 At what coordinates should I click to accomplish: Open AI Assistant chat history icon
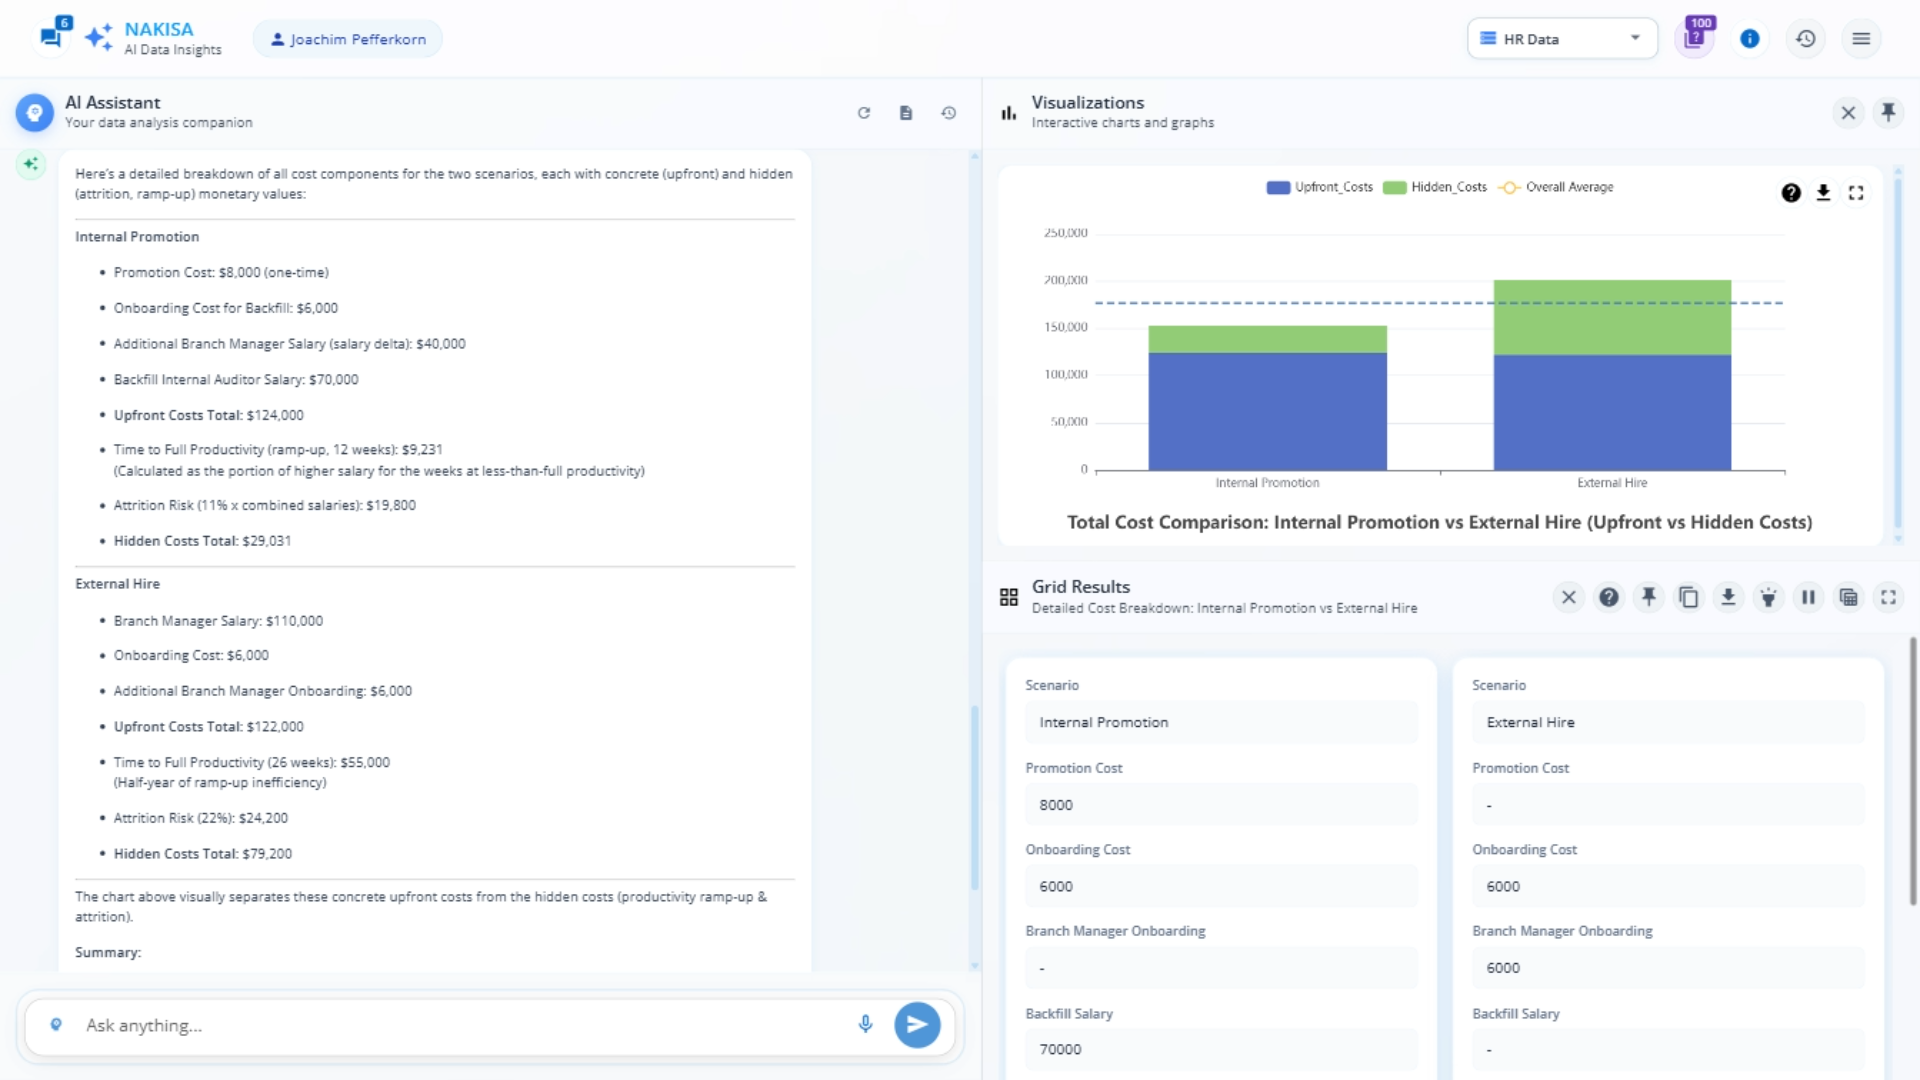tap(949, 113)
